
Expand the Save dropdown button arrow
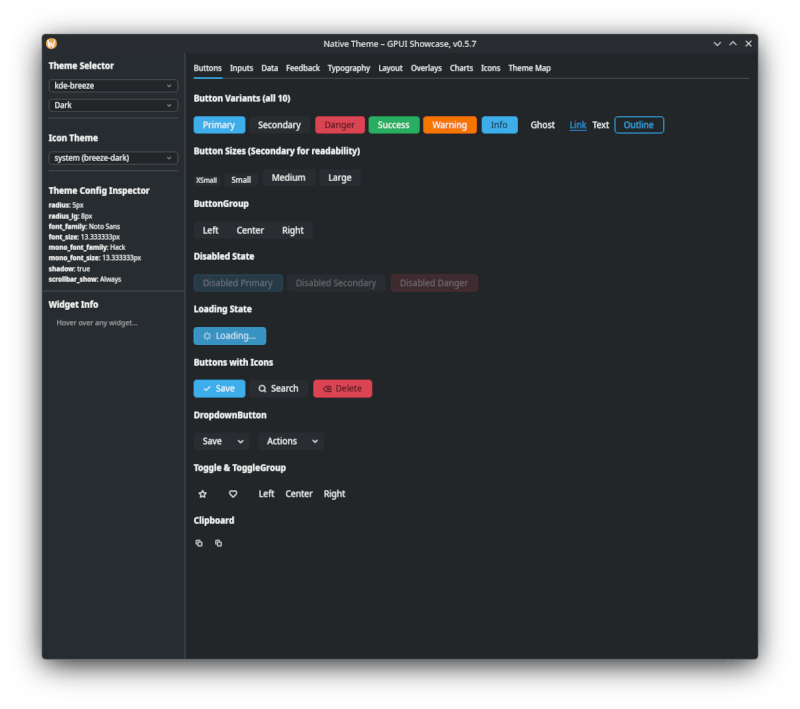click(240, 442)
